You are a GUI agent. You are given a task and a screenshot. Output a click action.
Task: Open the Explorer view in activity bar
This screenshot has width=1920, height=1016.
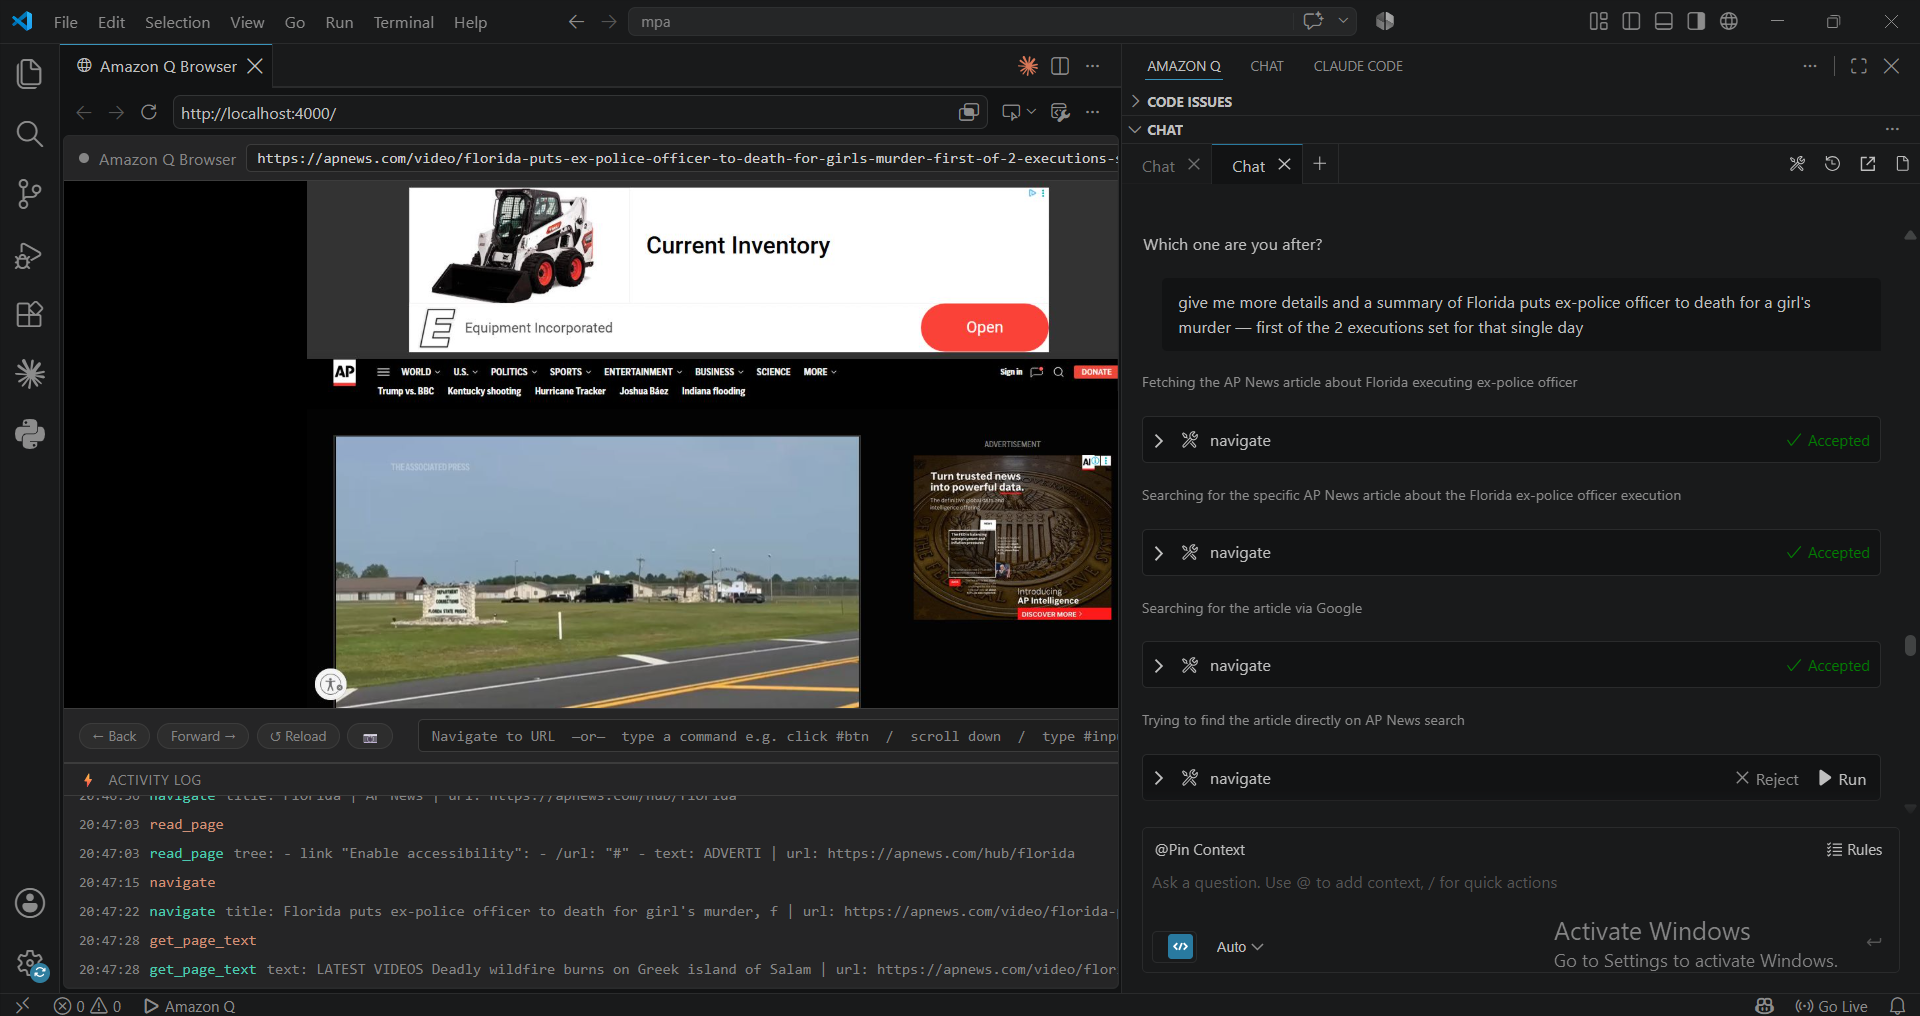pos(30,73)
